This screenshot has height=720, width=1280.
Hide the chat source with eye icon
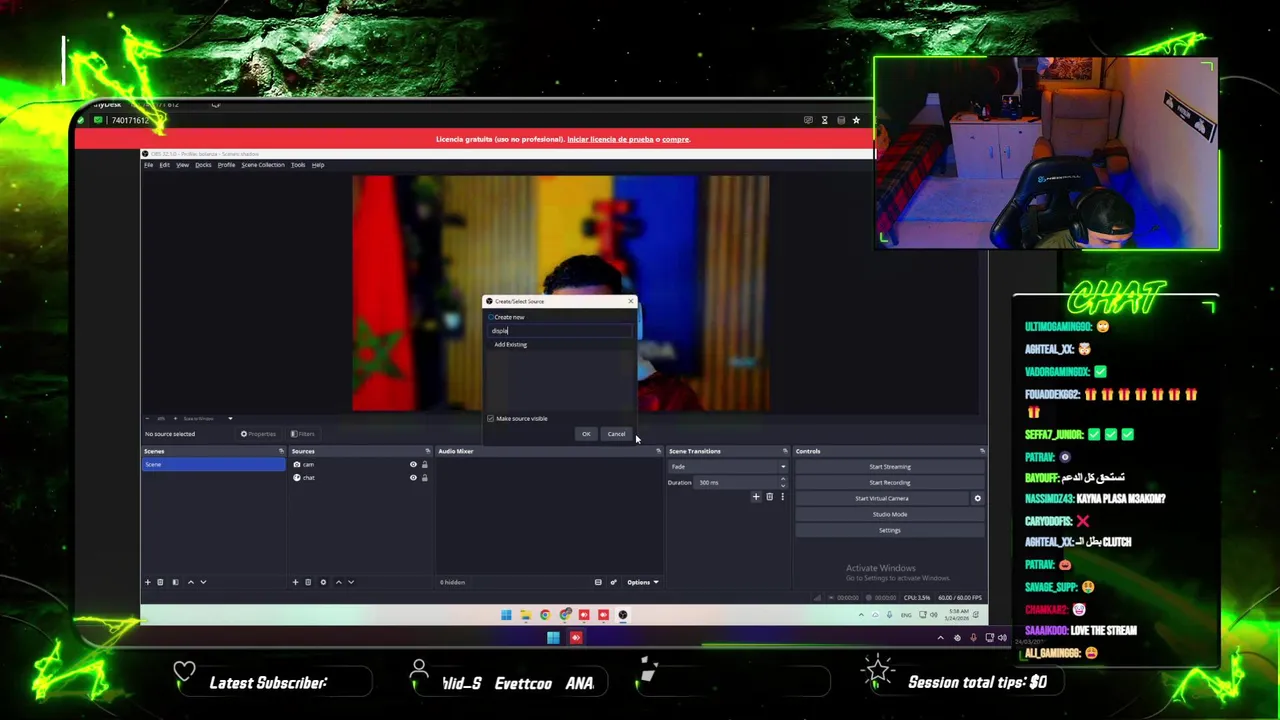(413, 478)
